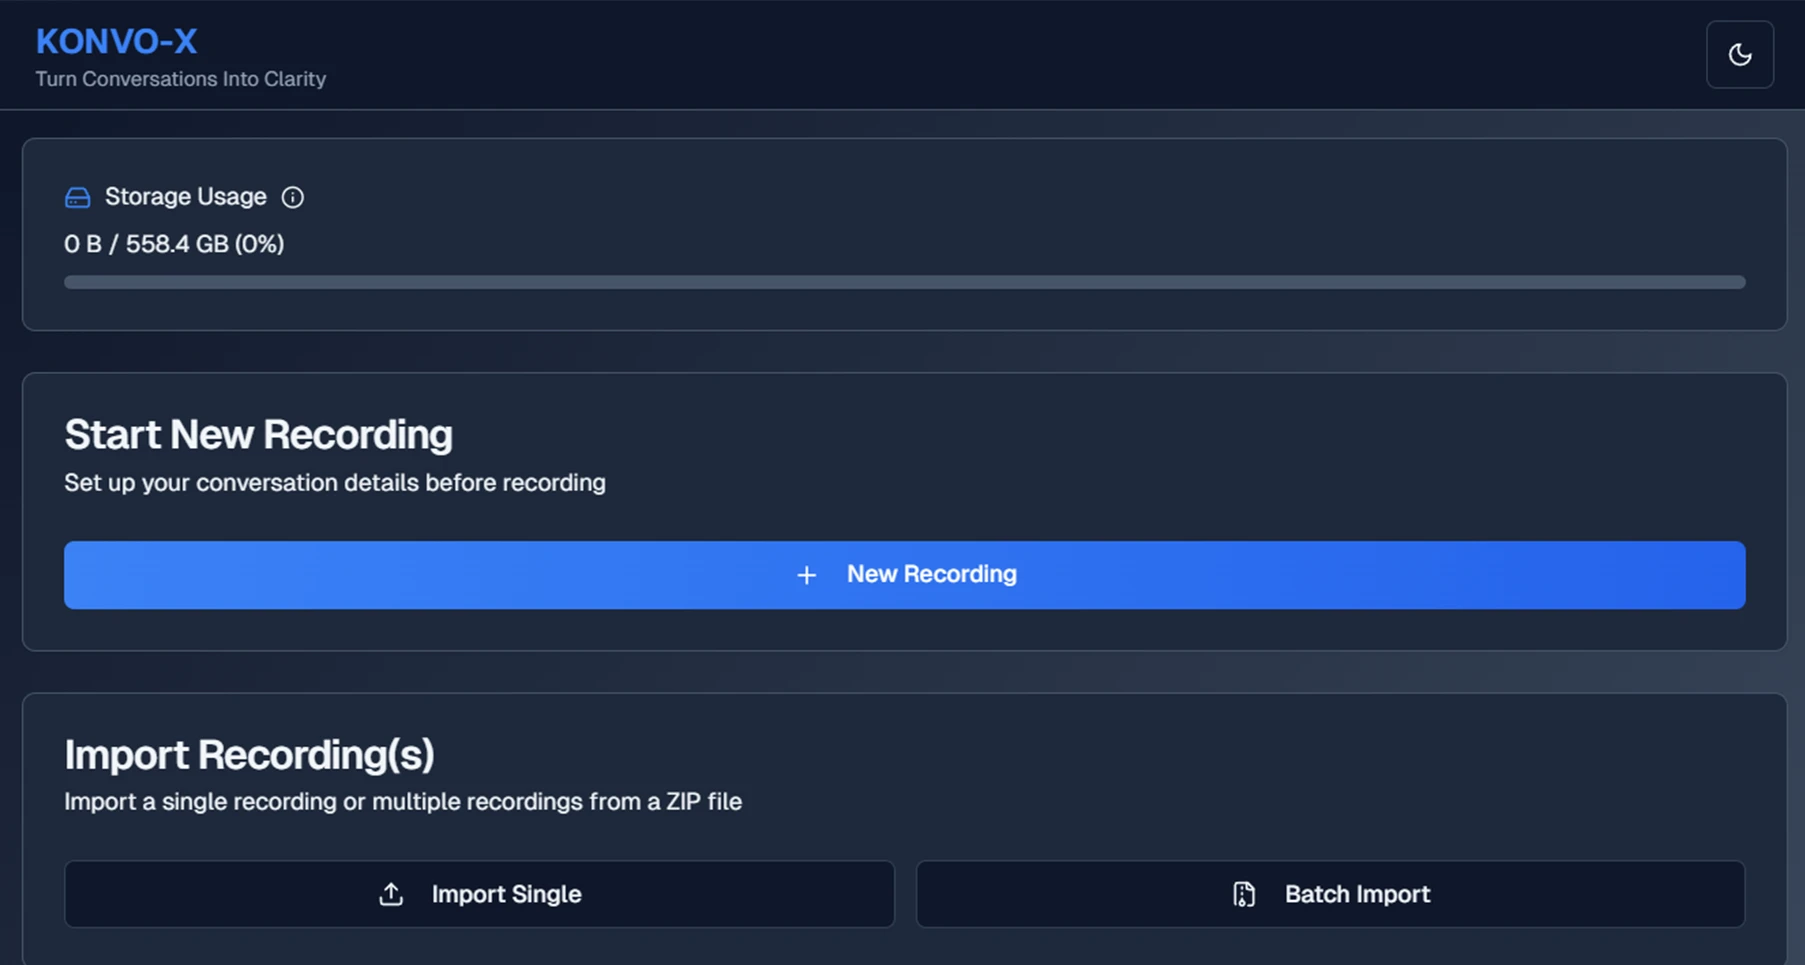
Task: Toggle dark mode using the theme switcher
Action: pos(1739,55)
